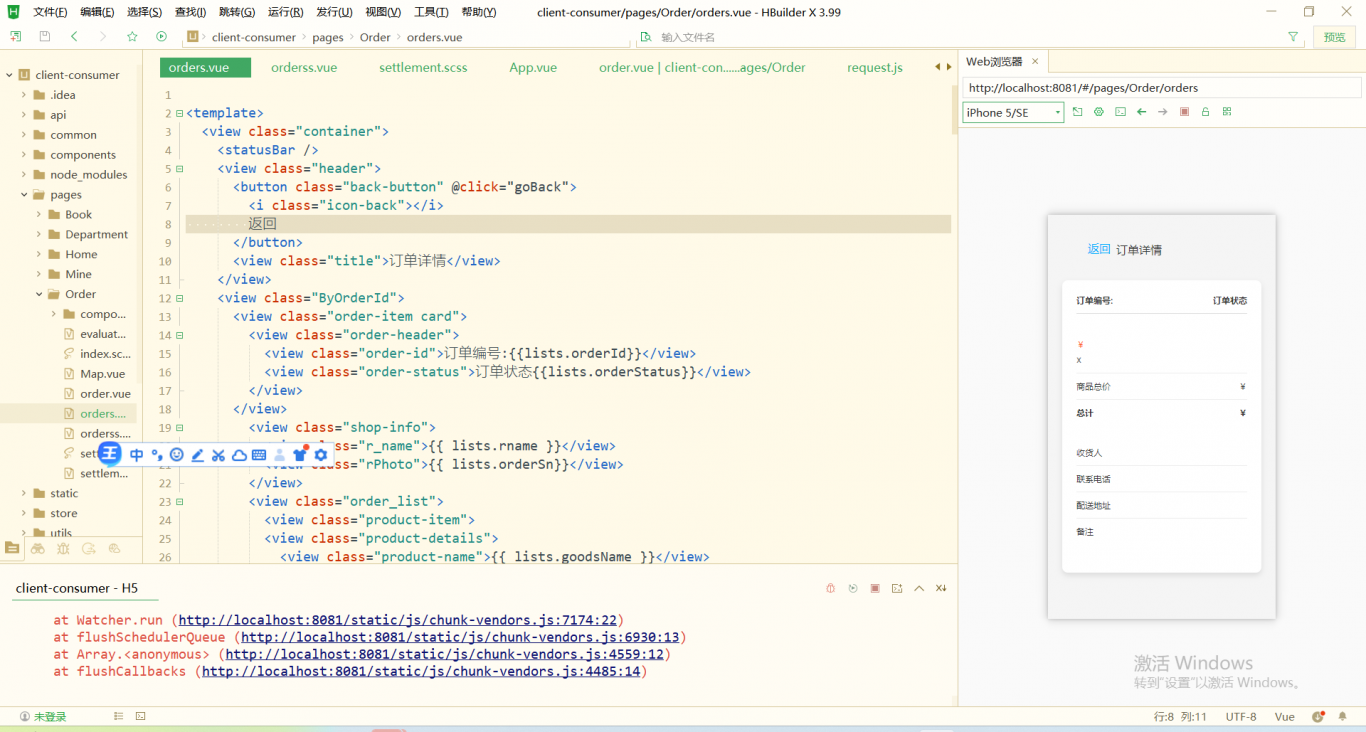Click the web browser settings gear icon
The width and height of the screenshot is (1366, 732).
pyautogui.click(x=1098, y=112)
